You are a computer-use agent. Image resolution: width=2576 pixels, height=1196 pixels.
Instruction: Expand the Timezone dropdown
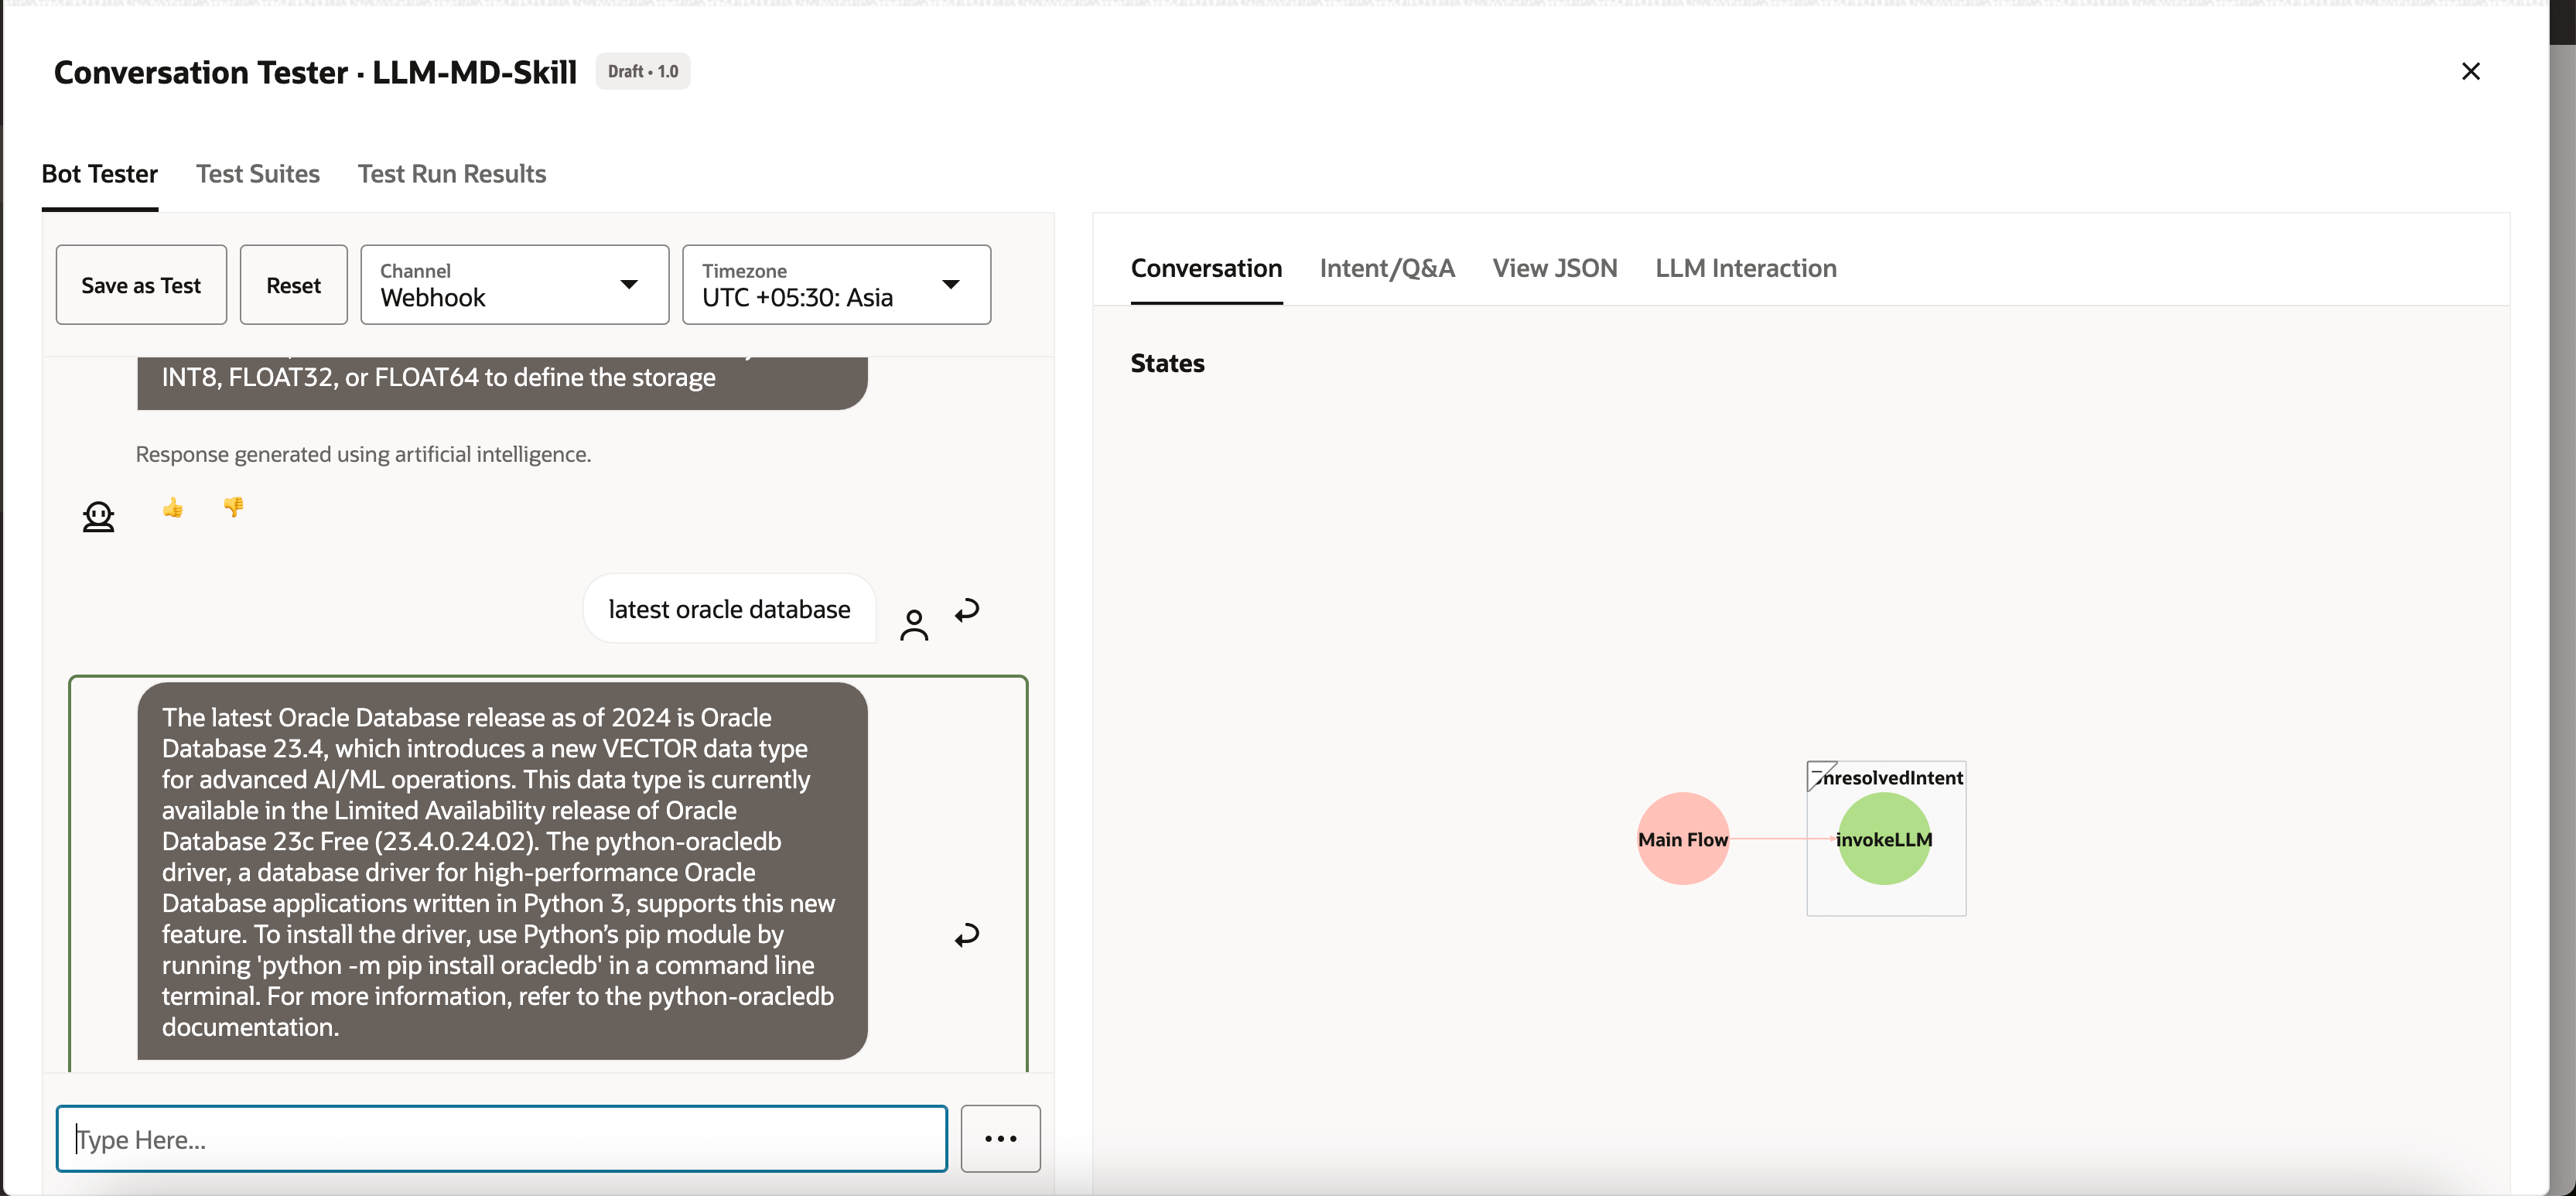coord(836,285)
